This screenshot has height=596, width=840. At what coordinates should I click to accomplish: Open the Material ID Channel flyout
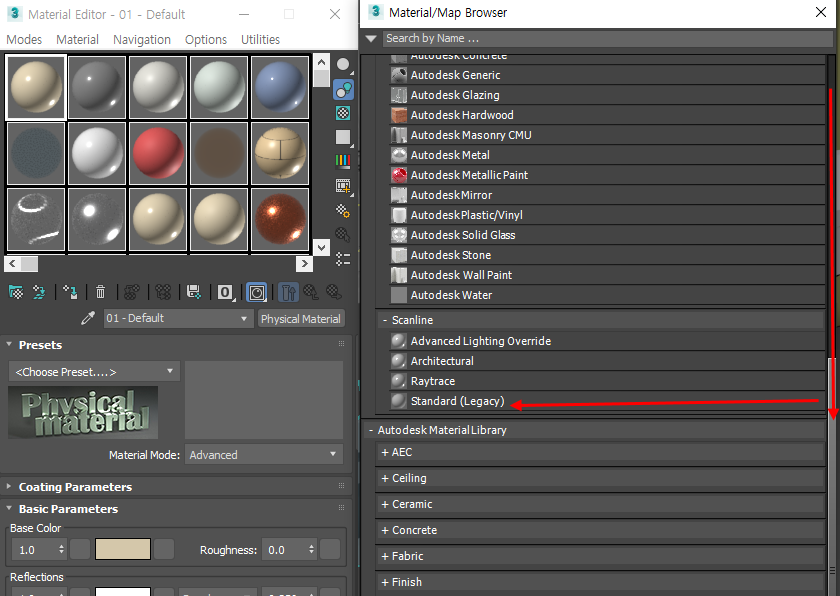coord(226,292)
